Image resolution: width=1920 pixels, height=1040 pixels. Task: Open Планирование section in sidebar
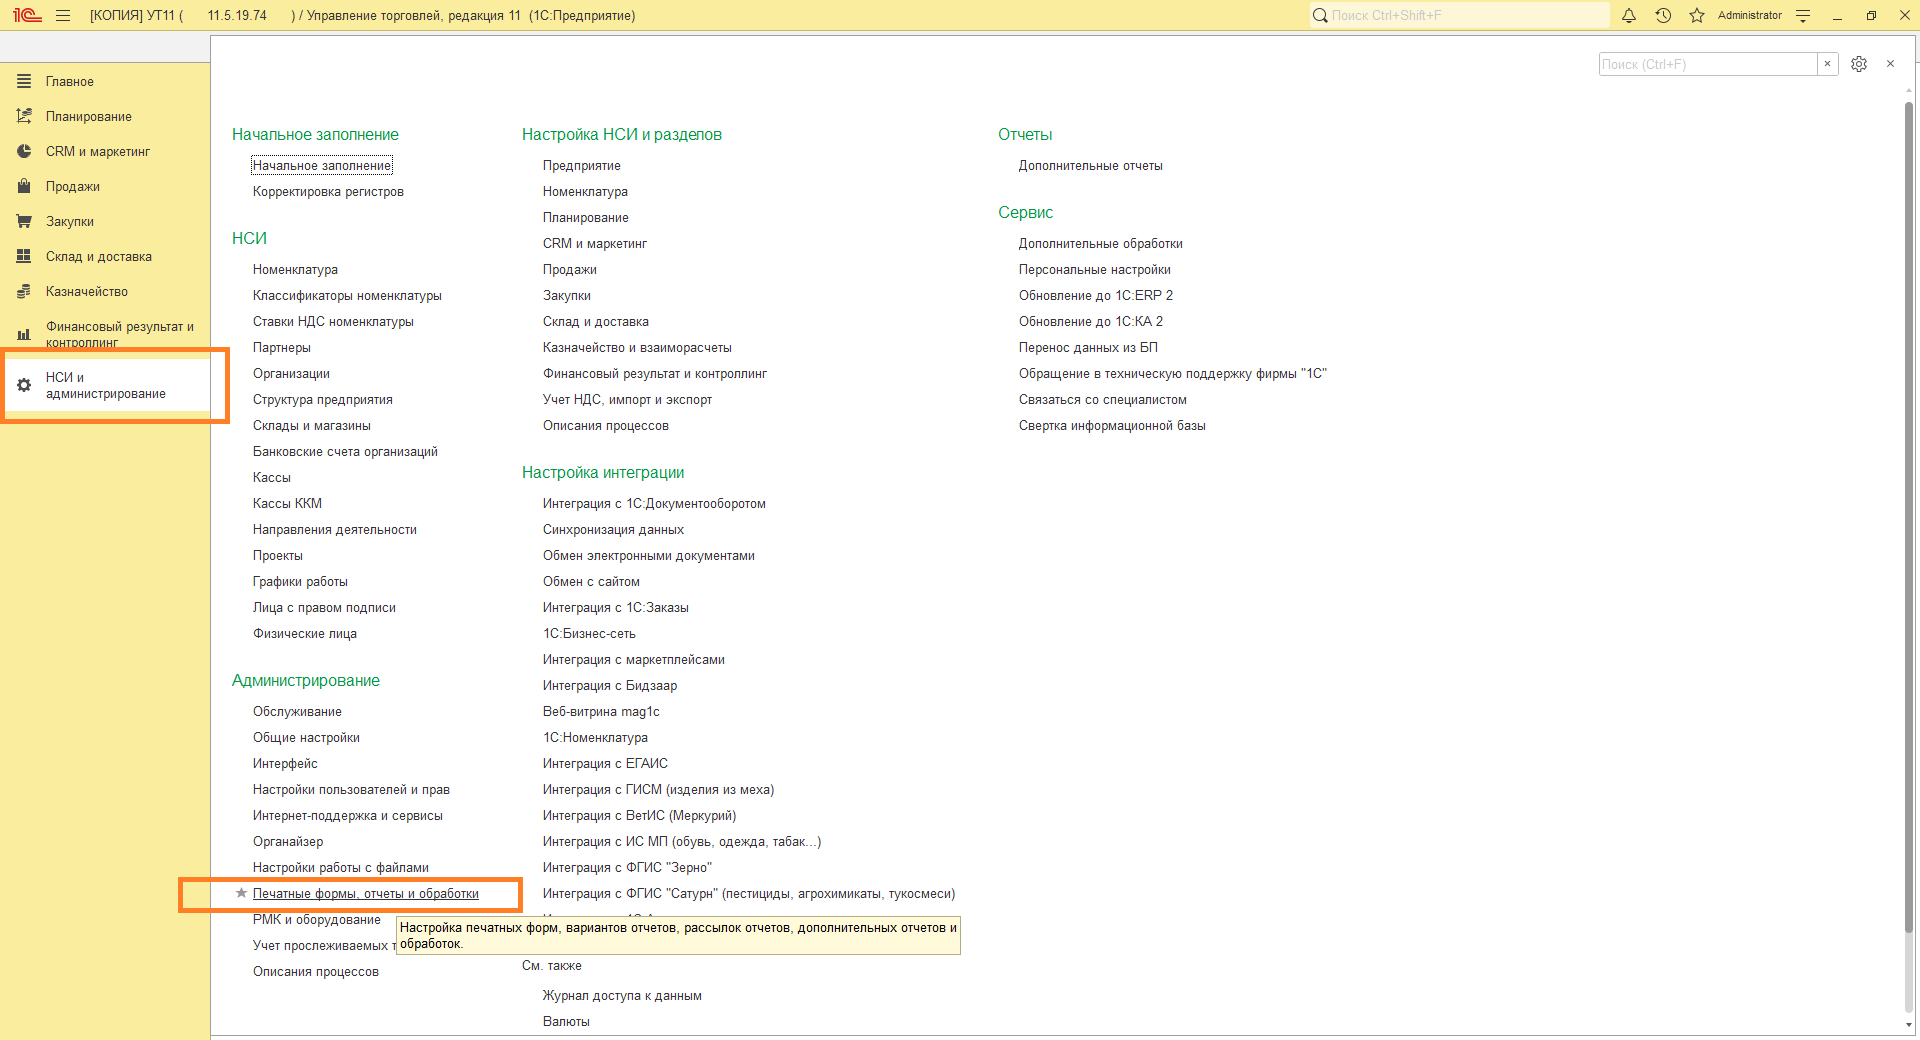coord(88,116)
